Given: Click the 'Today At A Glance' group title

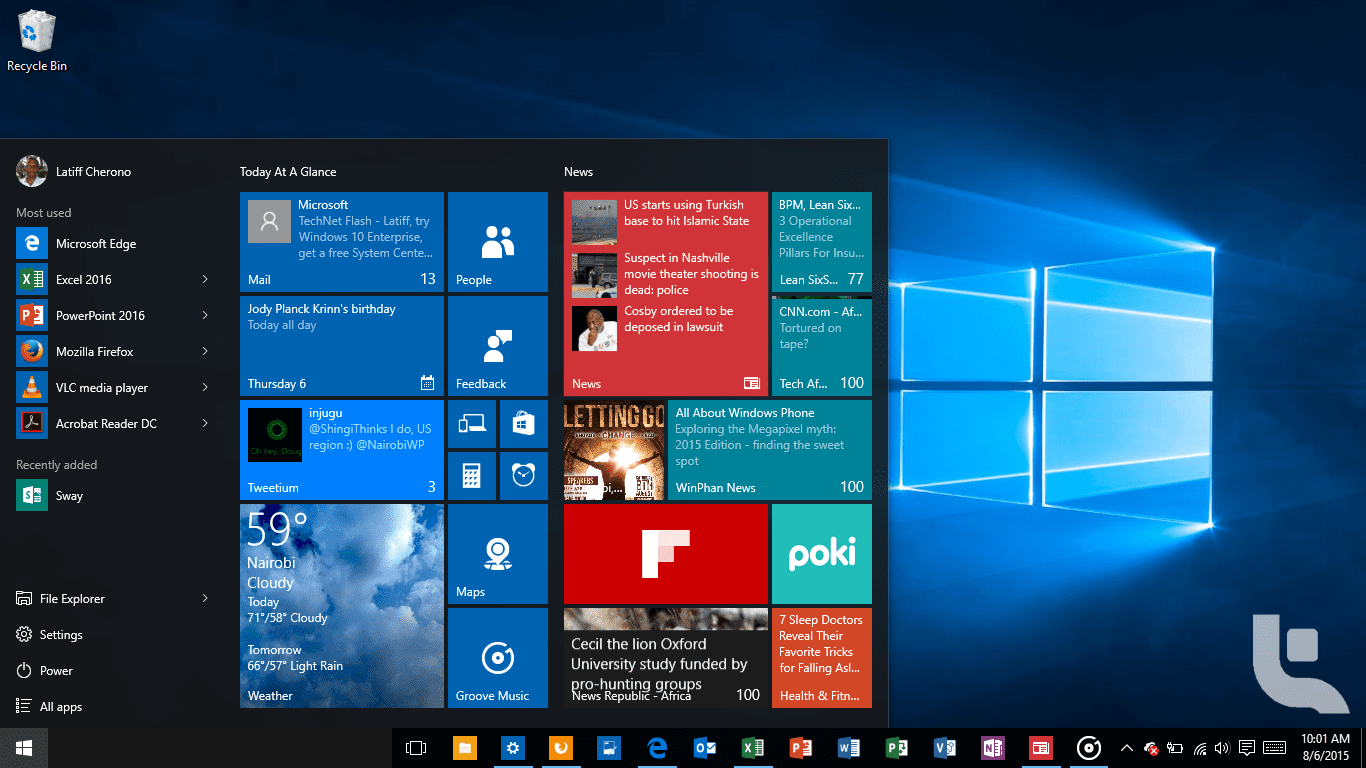Looking at the screenshot, I should (288, 172).
